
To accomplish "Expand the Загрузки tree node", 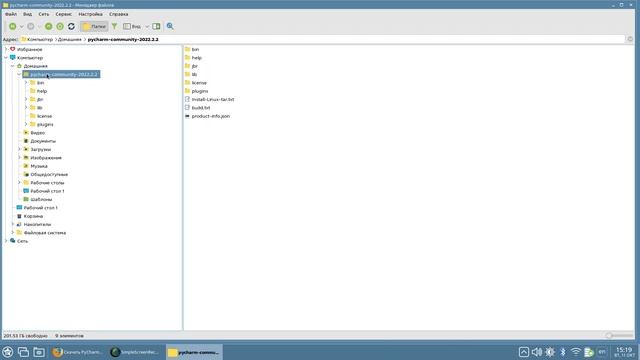I will pos(19,149).
